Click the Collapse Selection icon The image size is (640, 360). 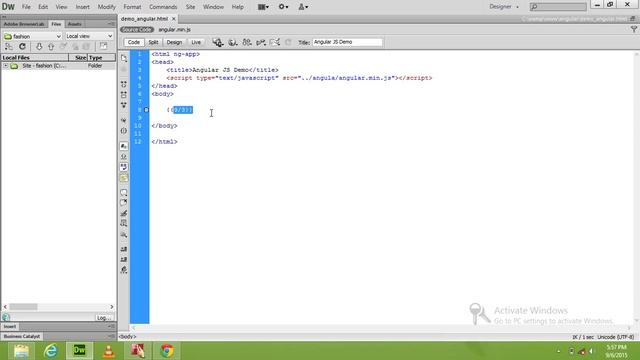(x=124, y=95)
